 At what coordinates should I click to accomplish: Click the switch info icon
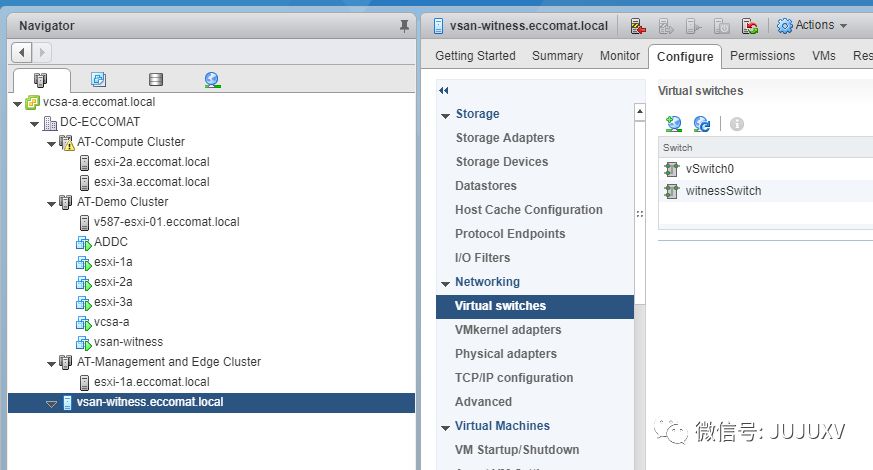coord(737,124)
